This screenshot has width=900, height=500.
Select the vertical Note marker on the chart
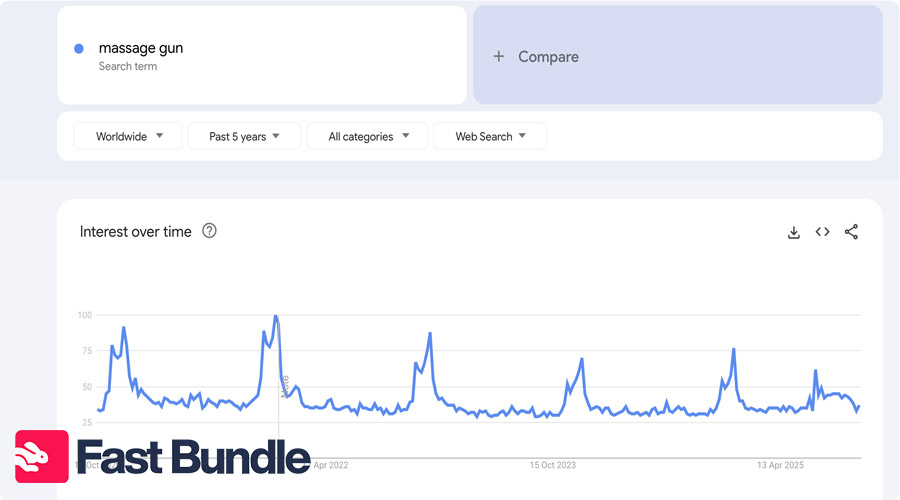tap(284, 386)
